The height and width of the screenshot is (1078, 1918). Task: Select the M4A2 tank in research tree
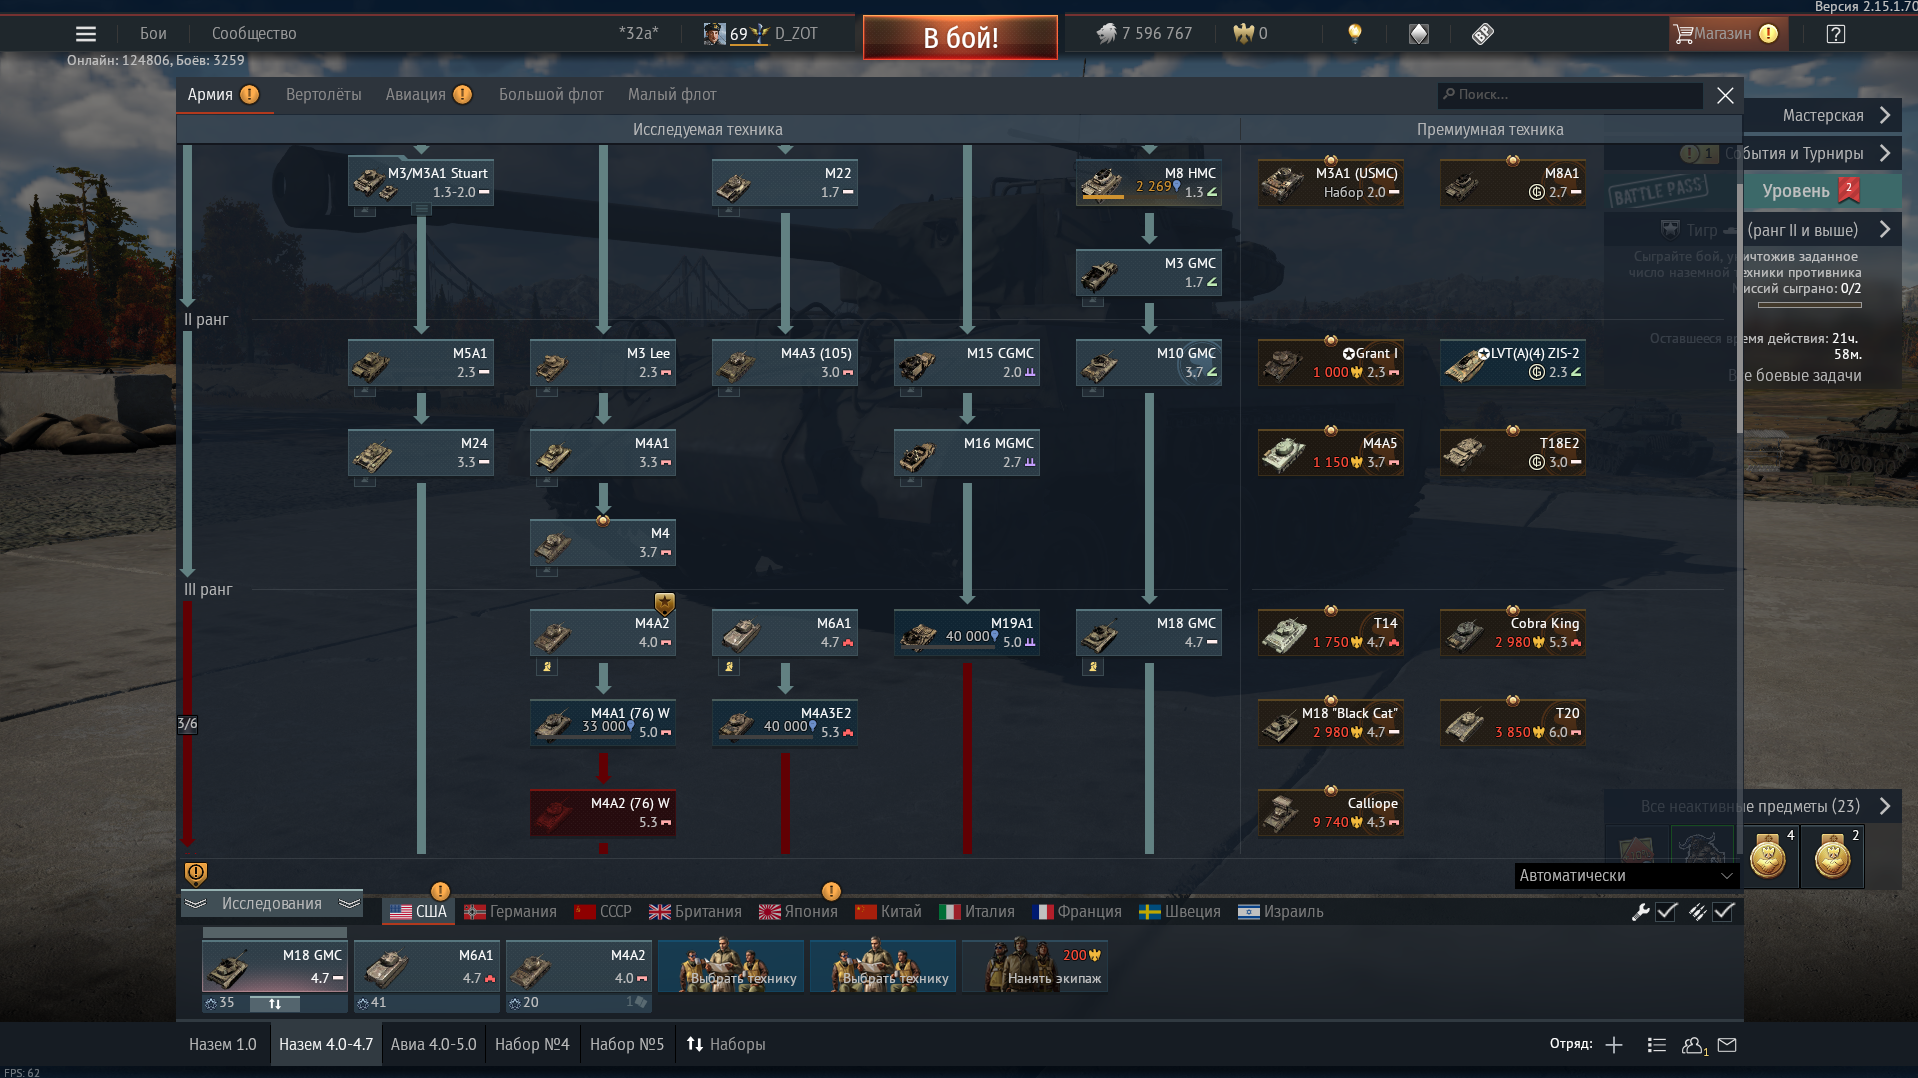[x=602, y=633]
